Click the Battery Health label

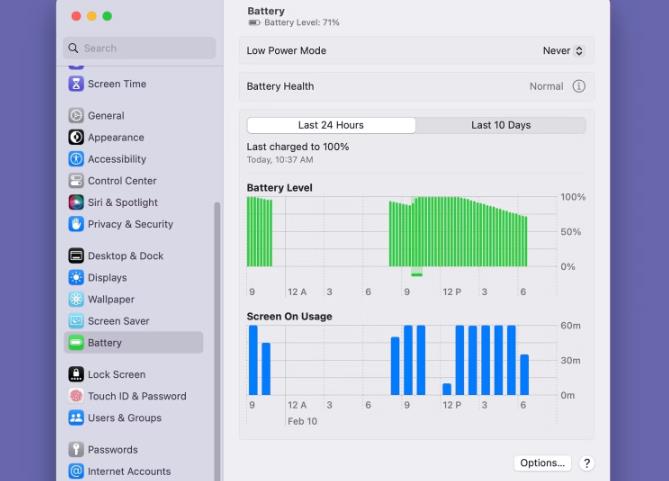pos(280,86)
